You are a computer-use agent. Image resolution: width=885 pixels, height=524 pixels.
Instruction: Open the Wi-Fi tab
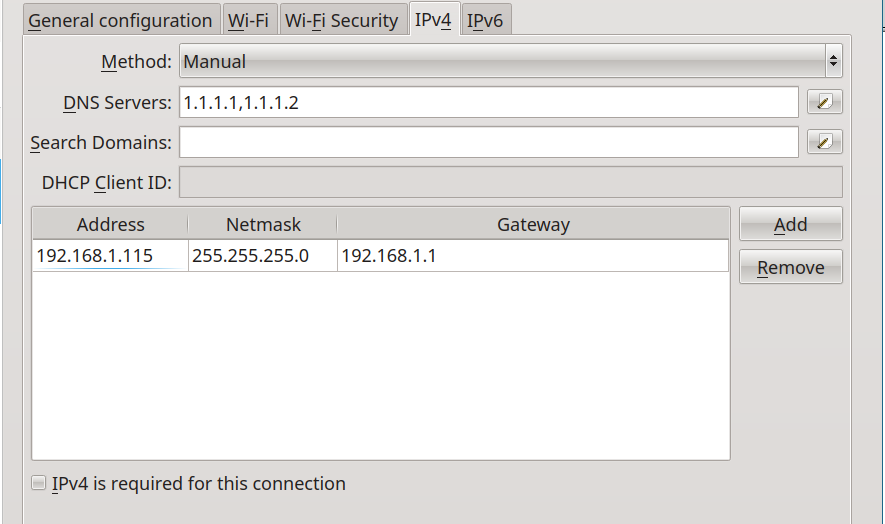(248, 20)
